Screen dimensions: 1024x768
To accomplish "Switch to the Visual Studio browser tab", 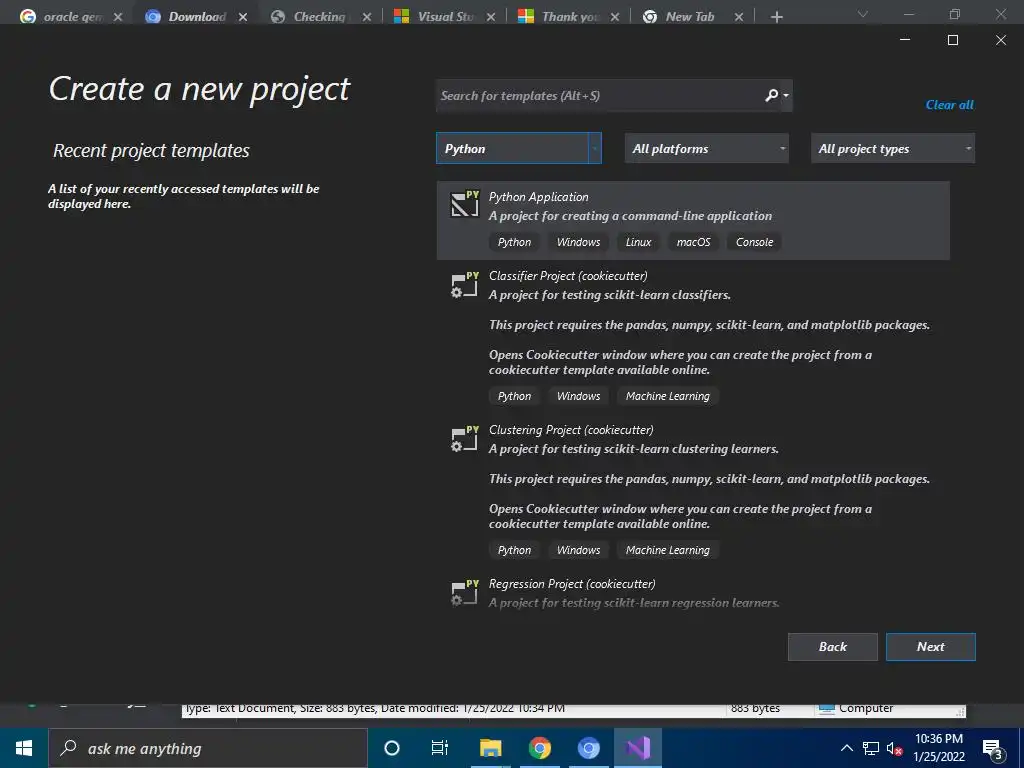I will 444,16.
